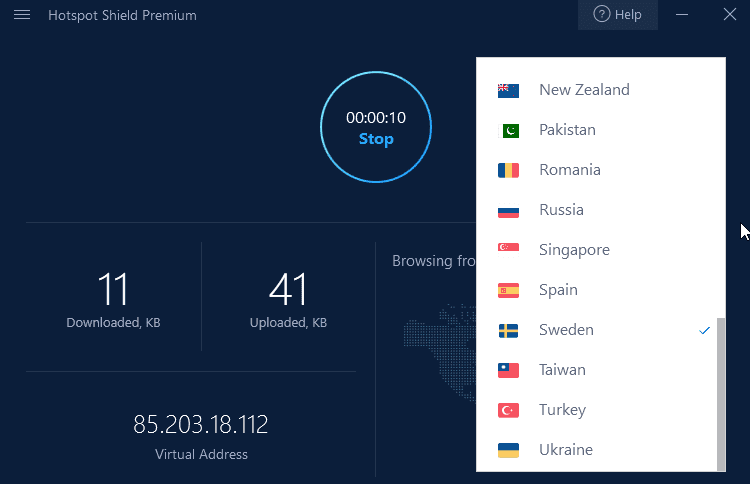Select New Zealand from location list

point(600,90)
